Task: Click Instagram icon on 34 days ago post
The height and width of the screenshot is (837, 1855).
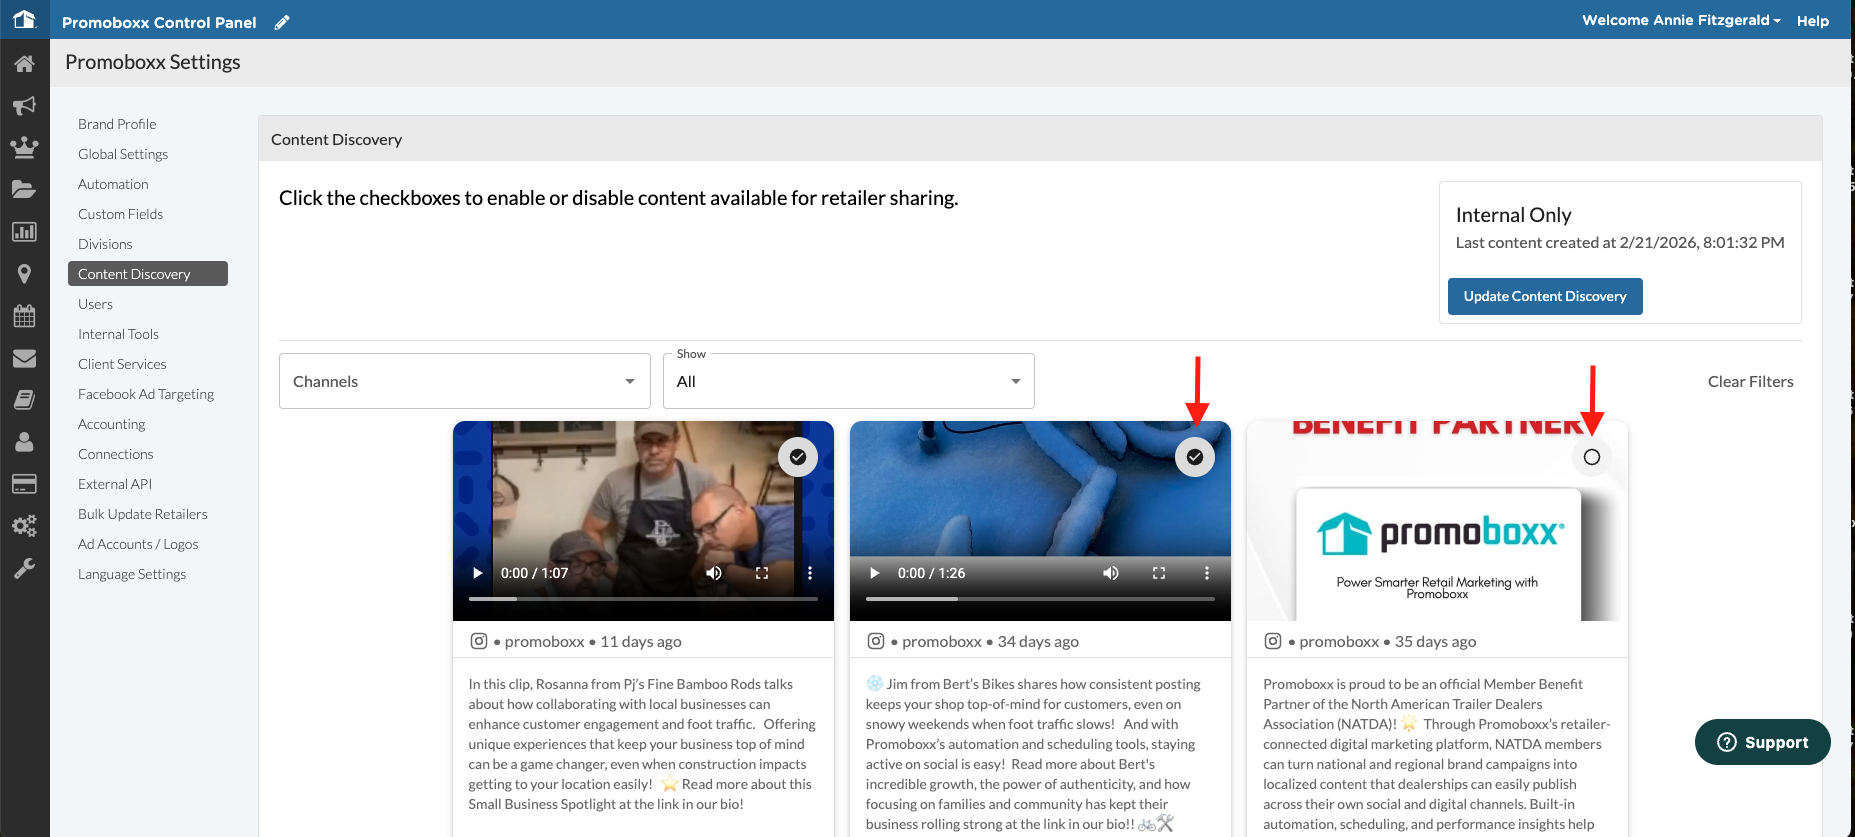Action: (876, 641)
